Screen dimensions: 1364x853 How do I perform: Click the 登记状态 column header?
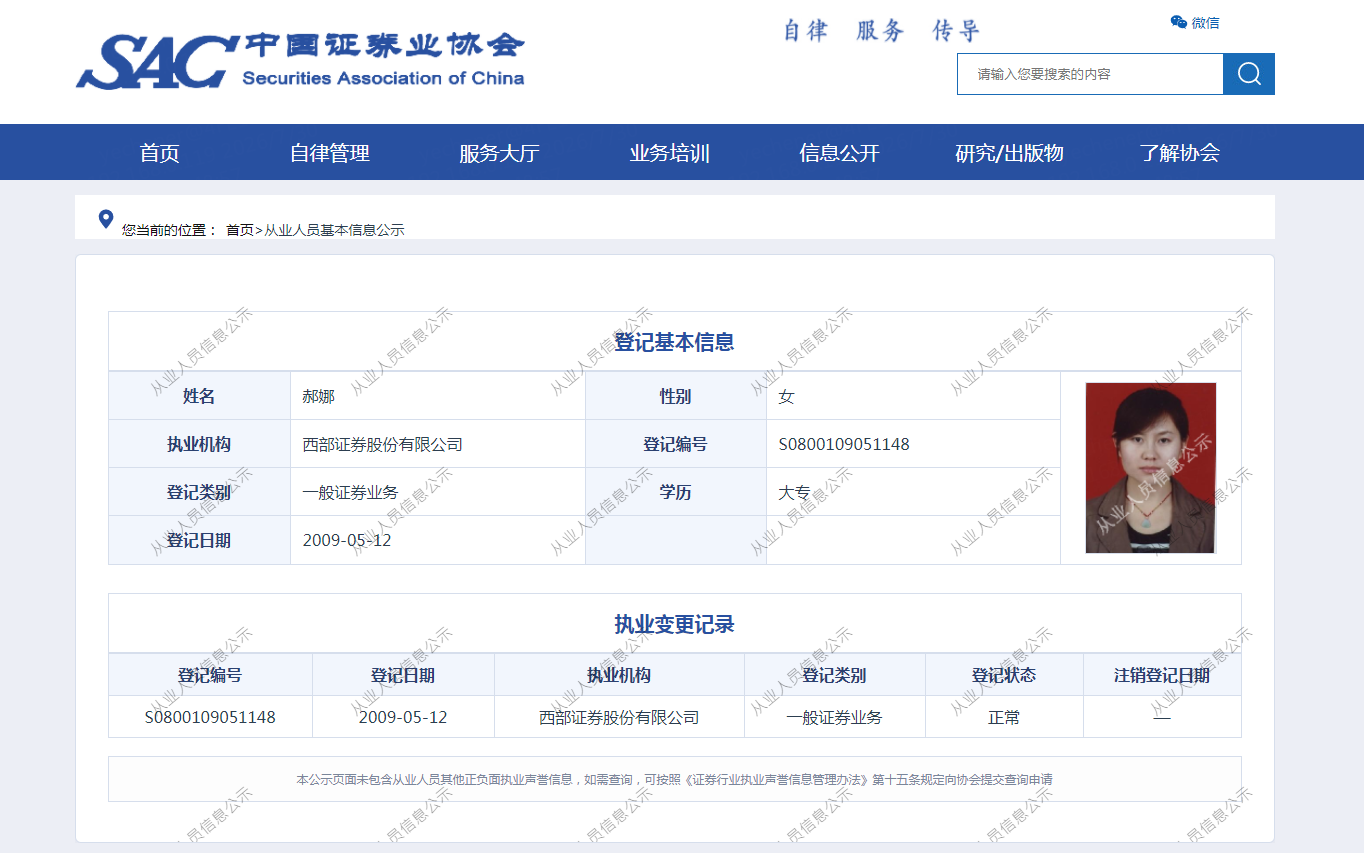click(x=1004, y=676)
